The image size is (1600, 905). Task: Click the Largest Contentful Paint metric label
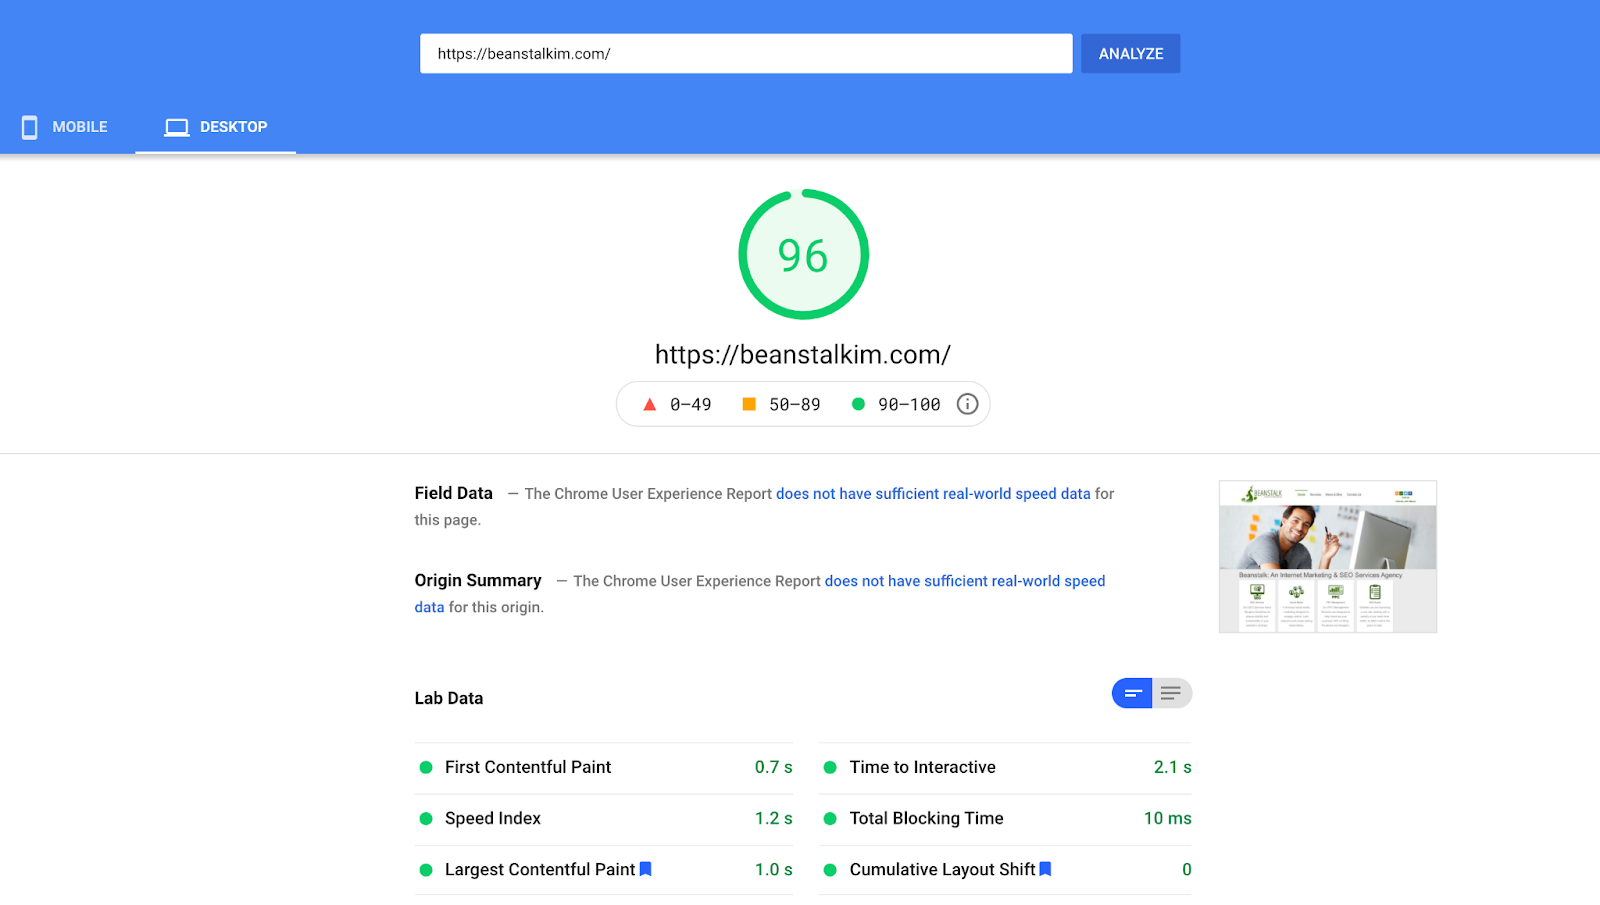540,870
